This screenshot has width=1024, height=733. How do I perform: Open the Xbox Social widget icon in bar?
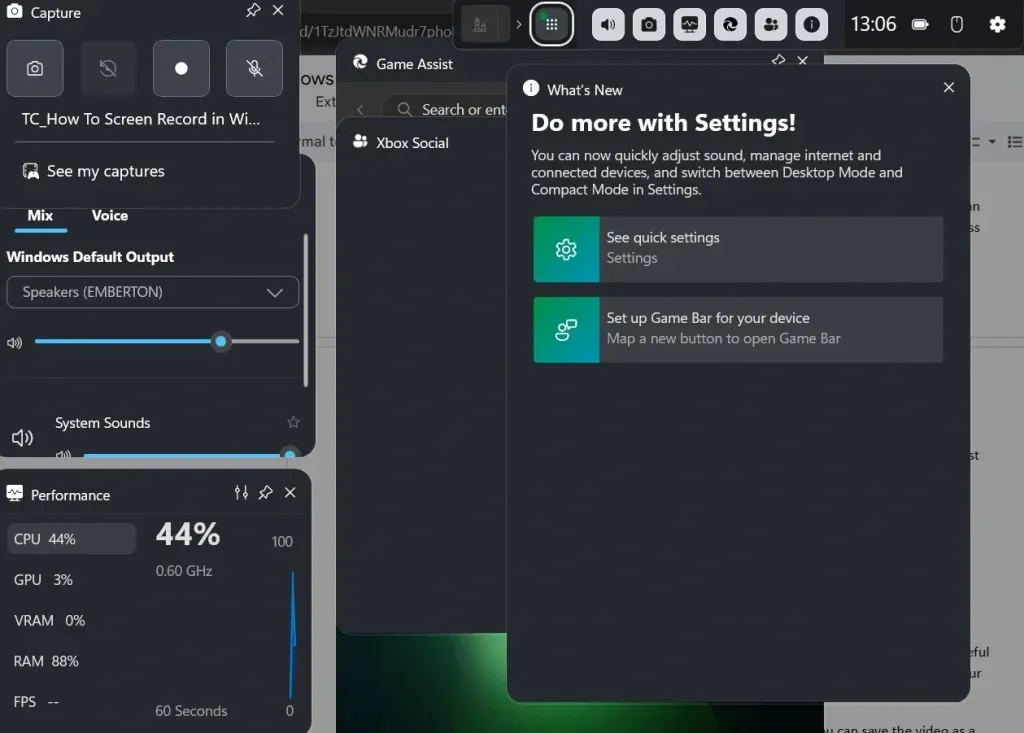pyautogui.click(x=771, y=24)
